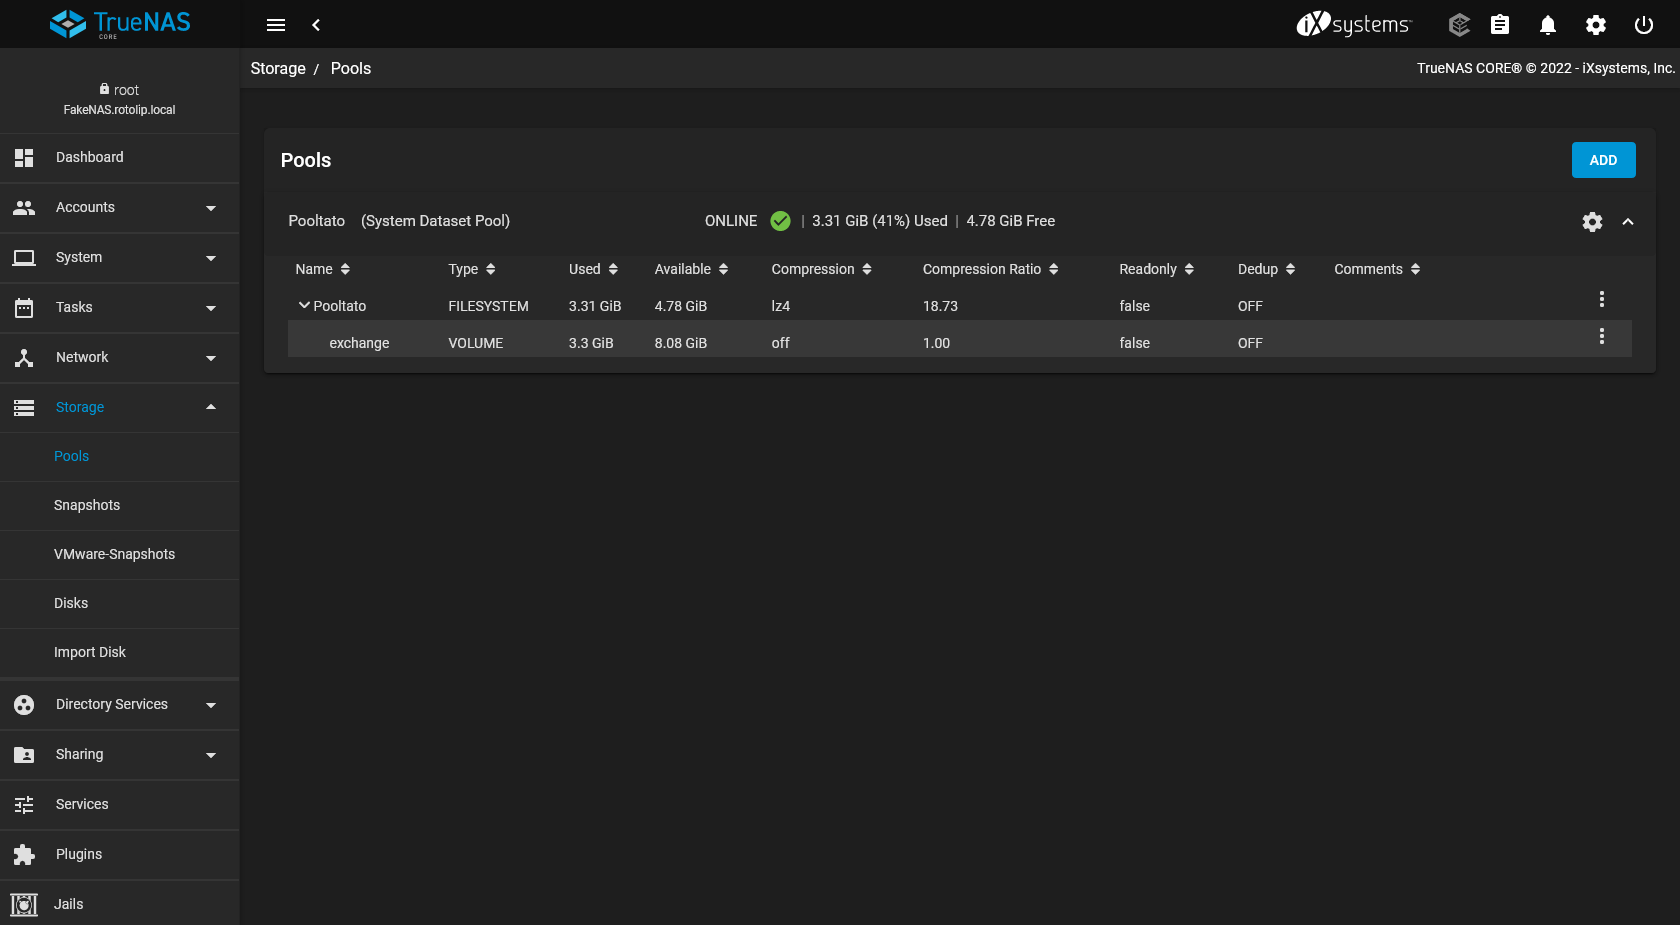Open the task manager clipboard icon
The height and width of the screenshot is (925, 1680).
pos(1499,25)
